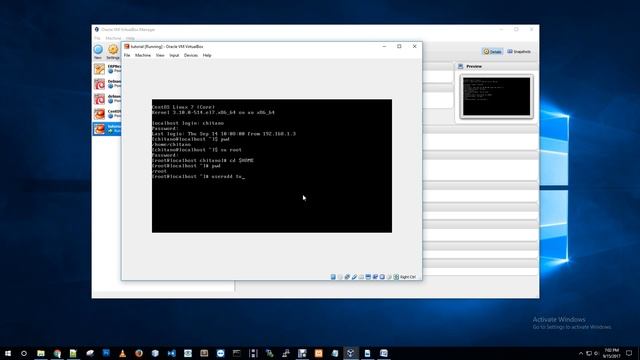Open the View menu of the VM window
Image resolution: width=640 pixels, height=360 pixels.
pyautogui.click(x=160, y=55)
